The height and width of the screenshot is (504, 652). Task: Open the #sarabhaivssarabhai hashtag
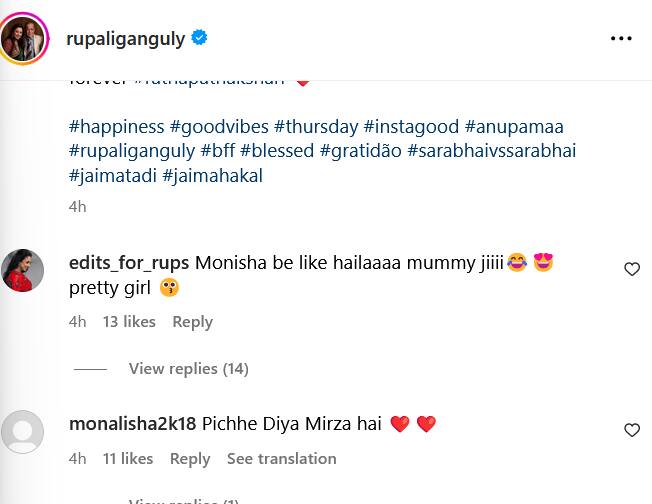[x=491, y=151]
